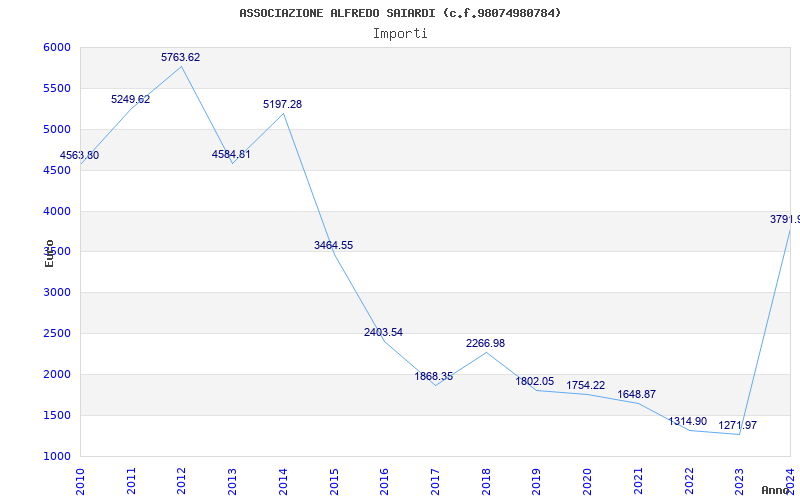Image resolution: width=800 pixels, height=500 pixels.
Task: Click the data label 1314.90
Action: 688,421
